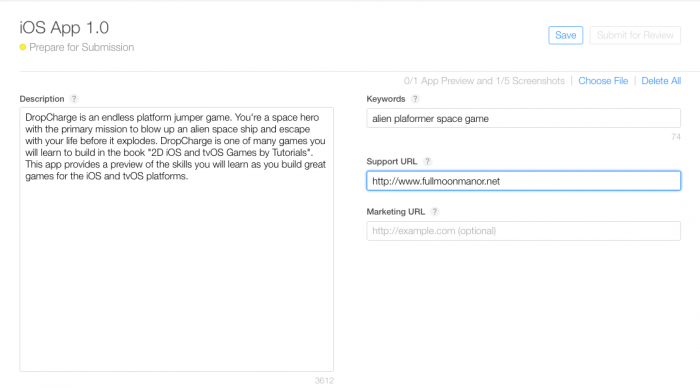Click the Delete All link
This screenshot has width=700, height=388.
click(x=661, y=81)
